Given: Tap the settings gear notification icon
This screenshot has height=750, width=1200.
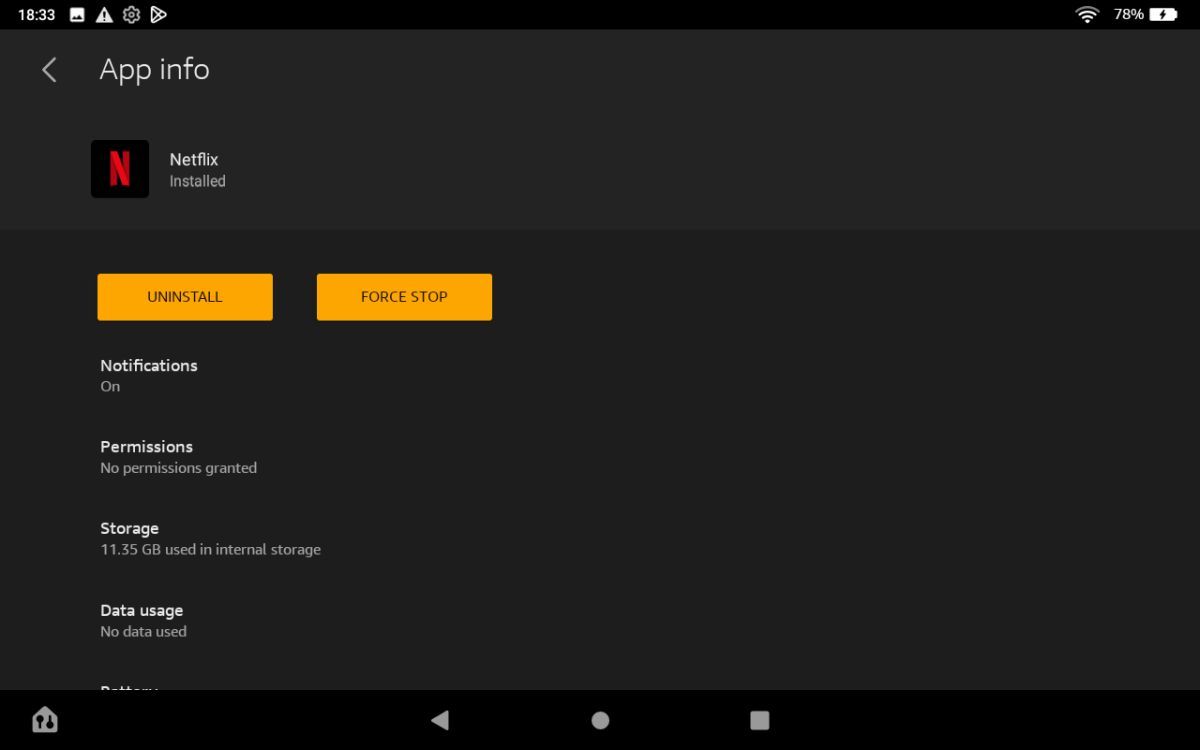Looking at the screenshot, I should click(x=131, y=15).
